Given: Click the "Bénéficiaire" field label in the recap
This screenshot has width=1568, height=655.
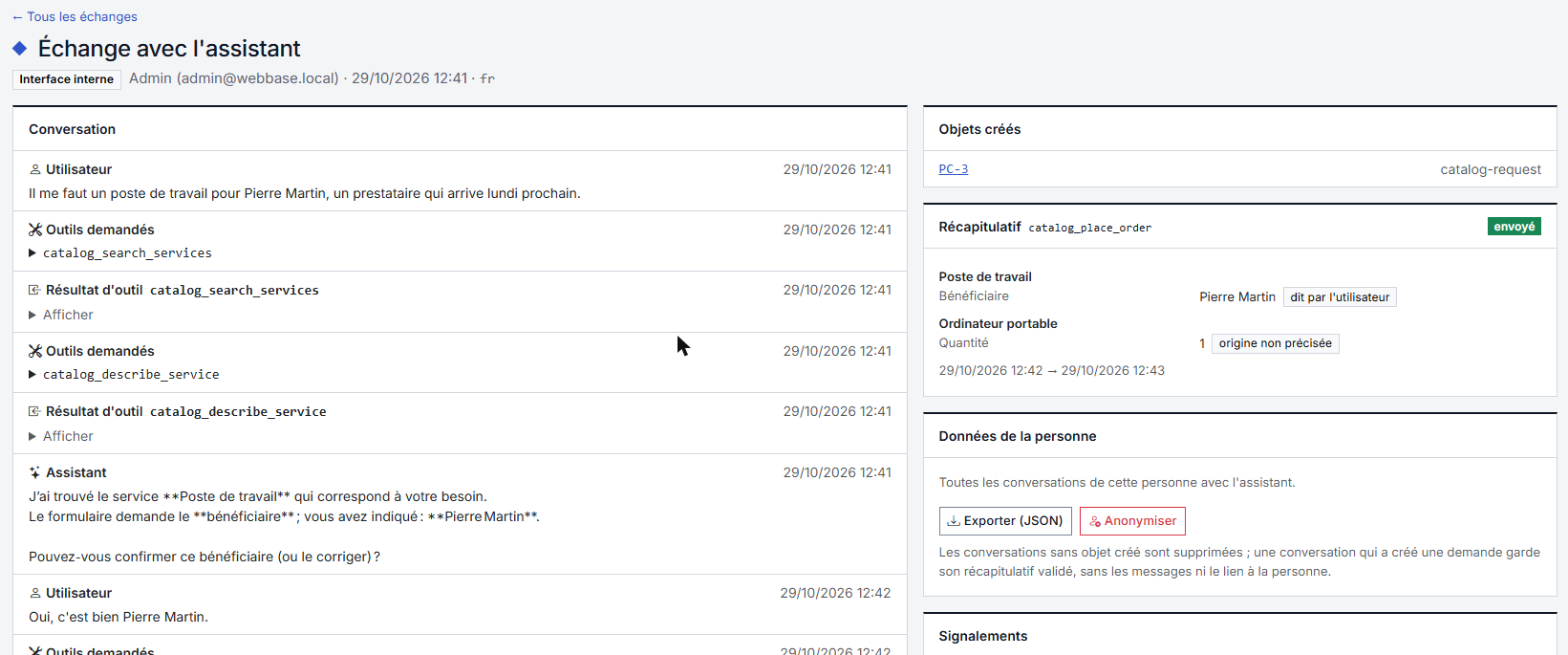Looking at the screenshot, I should [974, 296].
